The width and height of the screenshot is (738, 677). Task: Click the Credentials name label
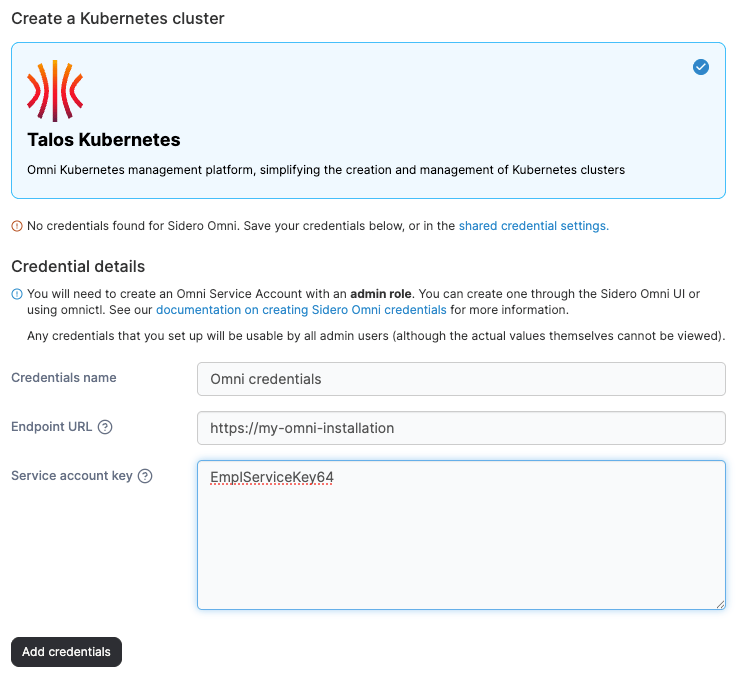[64, 378]
